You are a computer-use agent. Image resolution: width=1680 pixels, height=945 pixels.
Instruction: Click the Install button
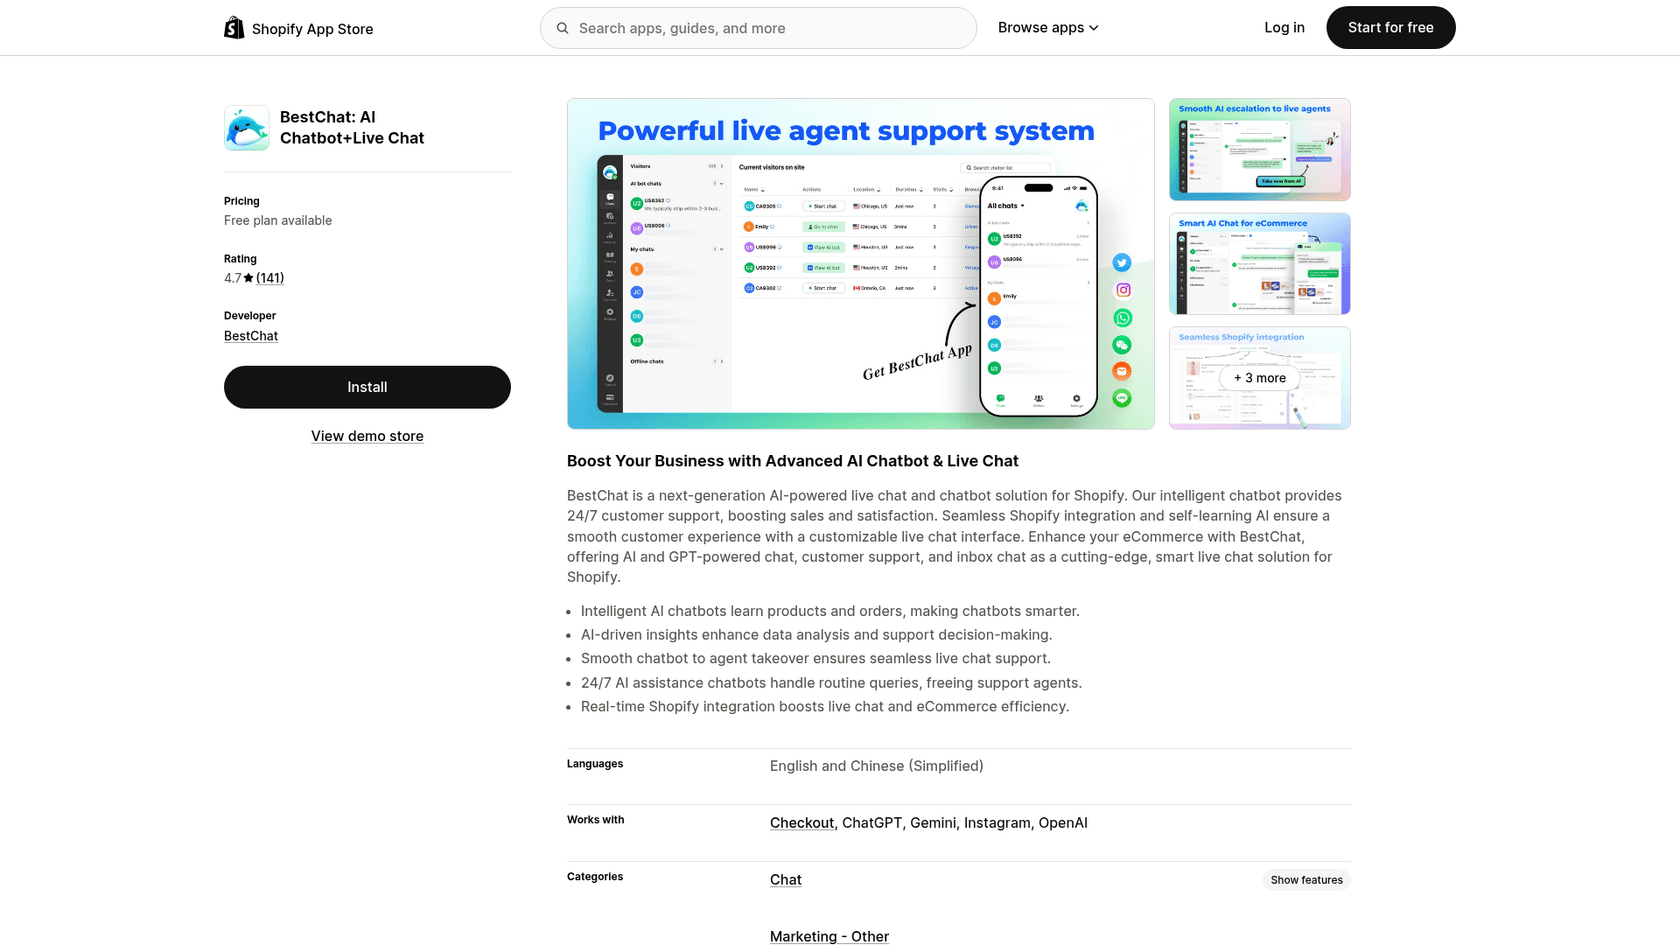pos(367,387)
